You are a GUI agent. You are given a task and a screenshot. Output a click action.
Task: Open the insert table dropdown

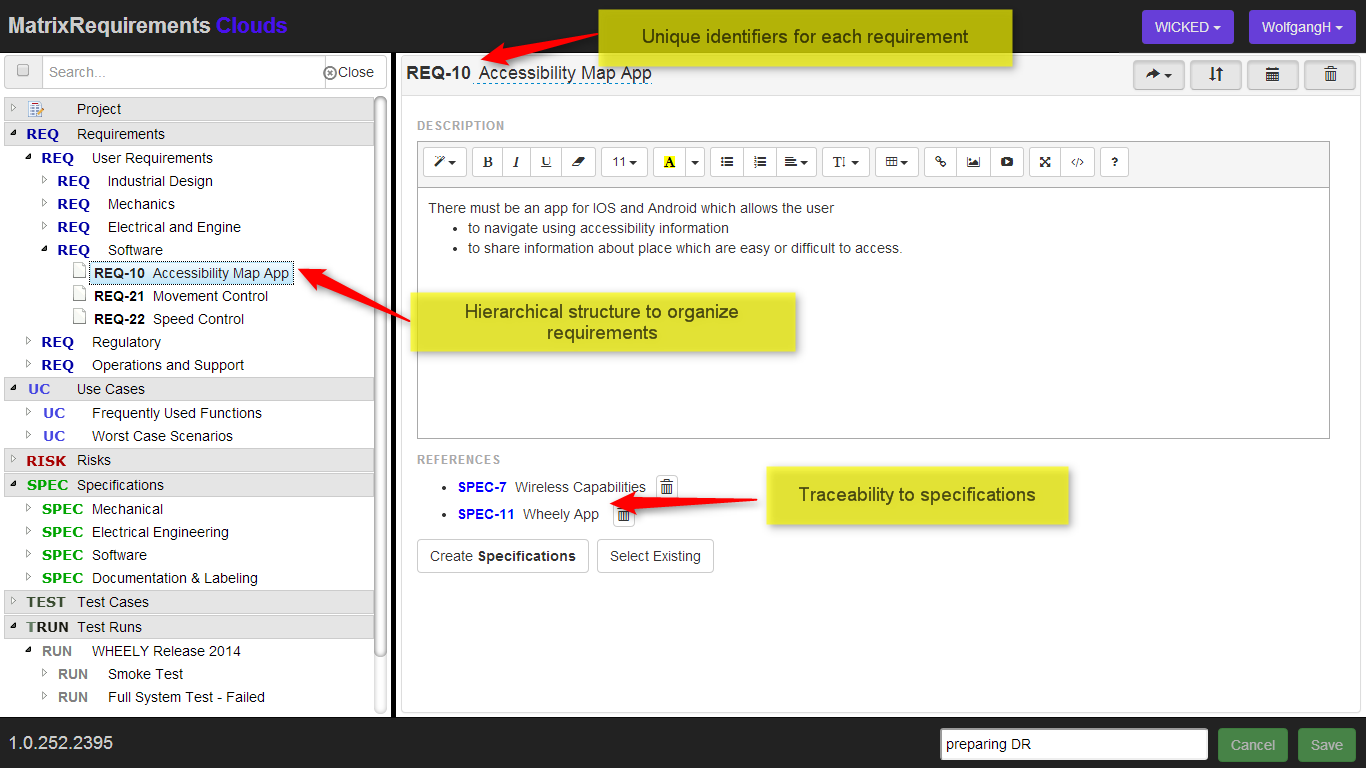(x=897, y=162)
